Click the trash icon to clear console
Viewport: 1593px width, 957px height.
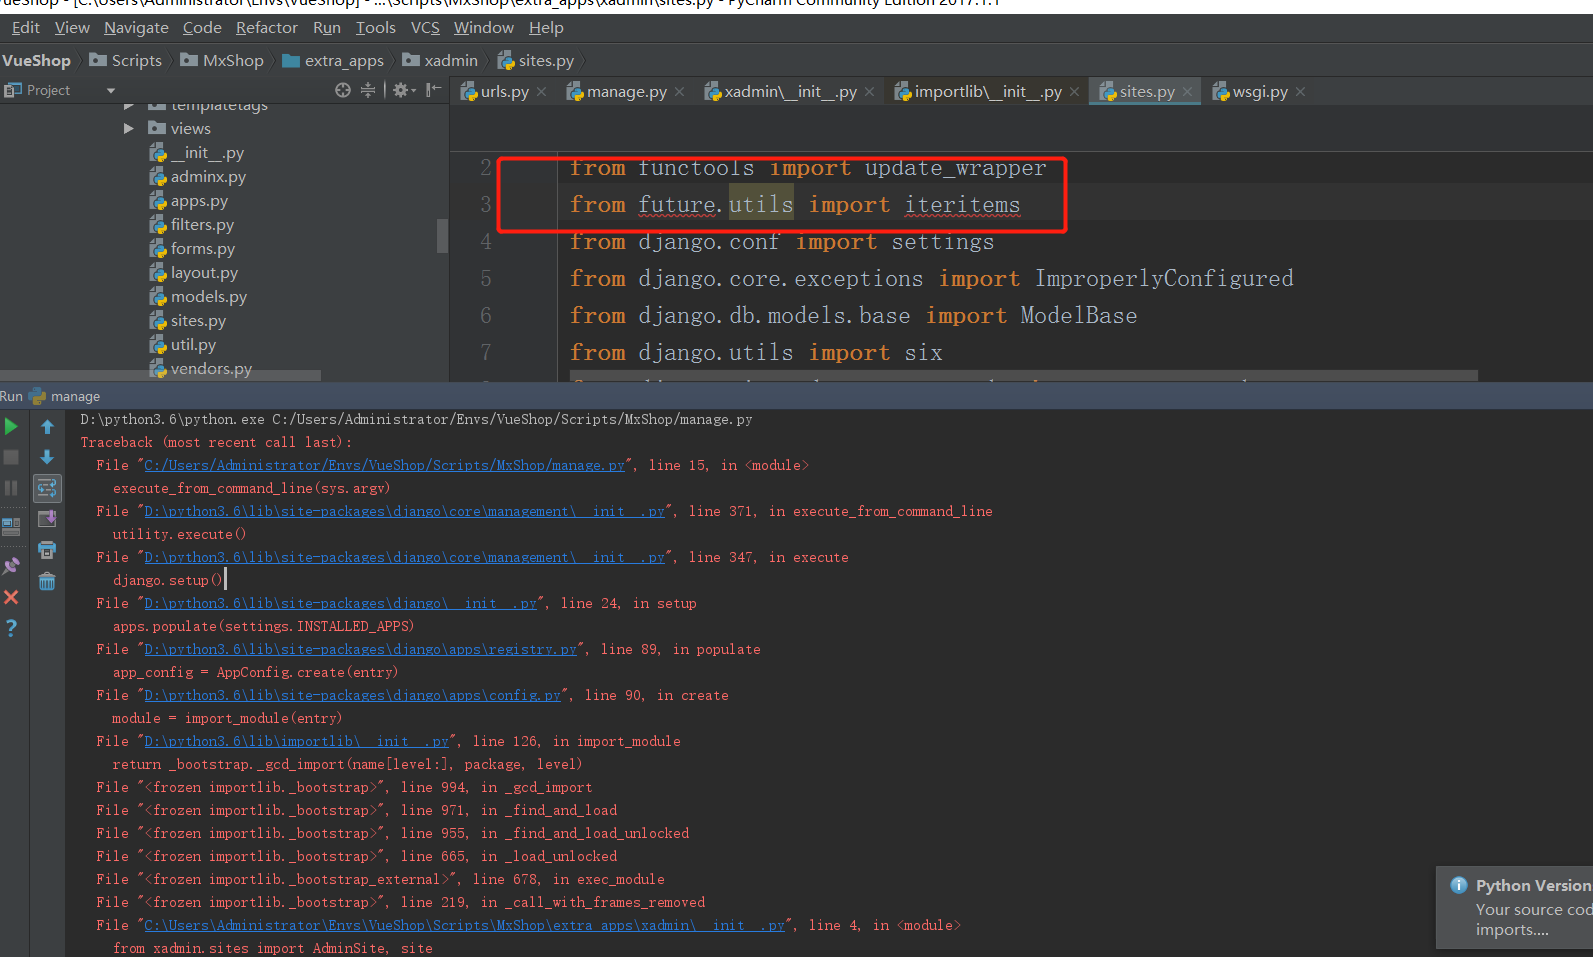click(x=47, y=581)
